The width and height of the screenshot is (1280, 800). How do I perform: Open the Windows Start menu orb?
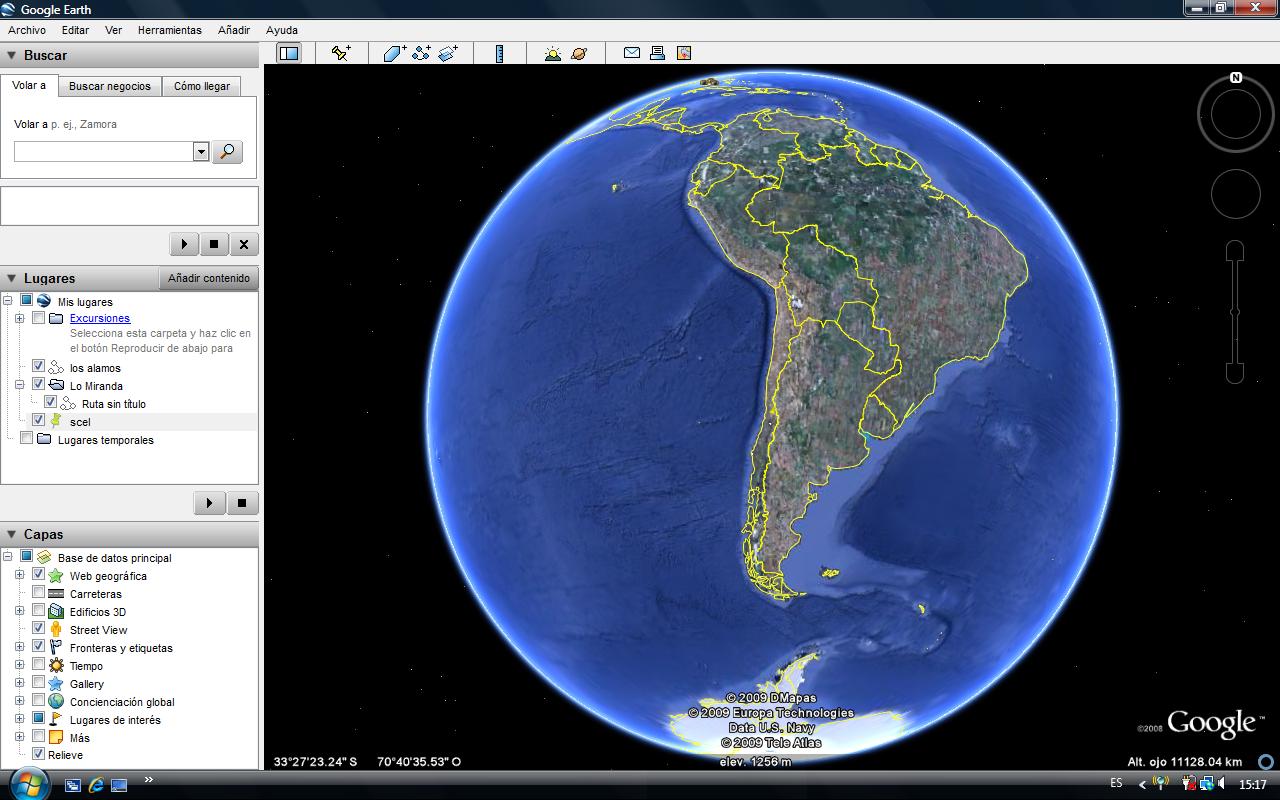28,783
